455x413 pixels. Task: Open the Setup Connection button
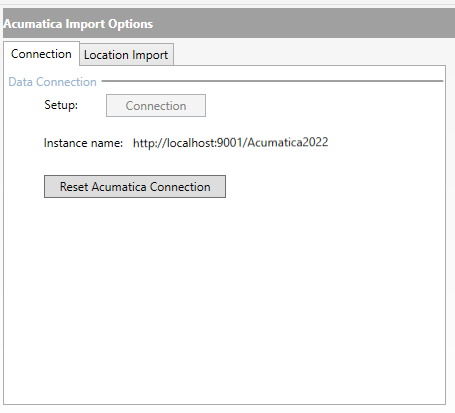coord(156,106)
